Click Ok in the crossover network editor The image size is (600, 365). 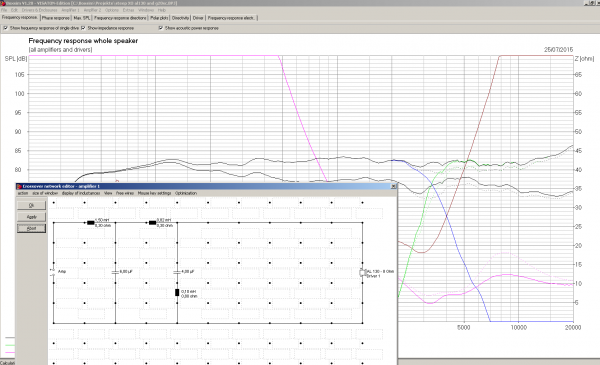(x=31, y=205)
